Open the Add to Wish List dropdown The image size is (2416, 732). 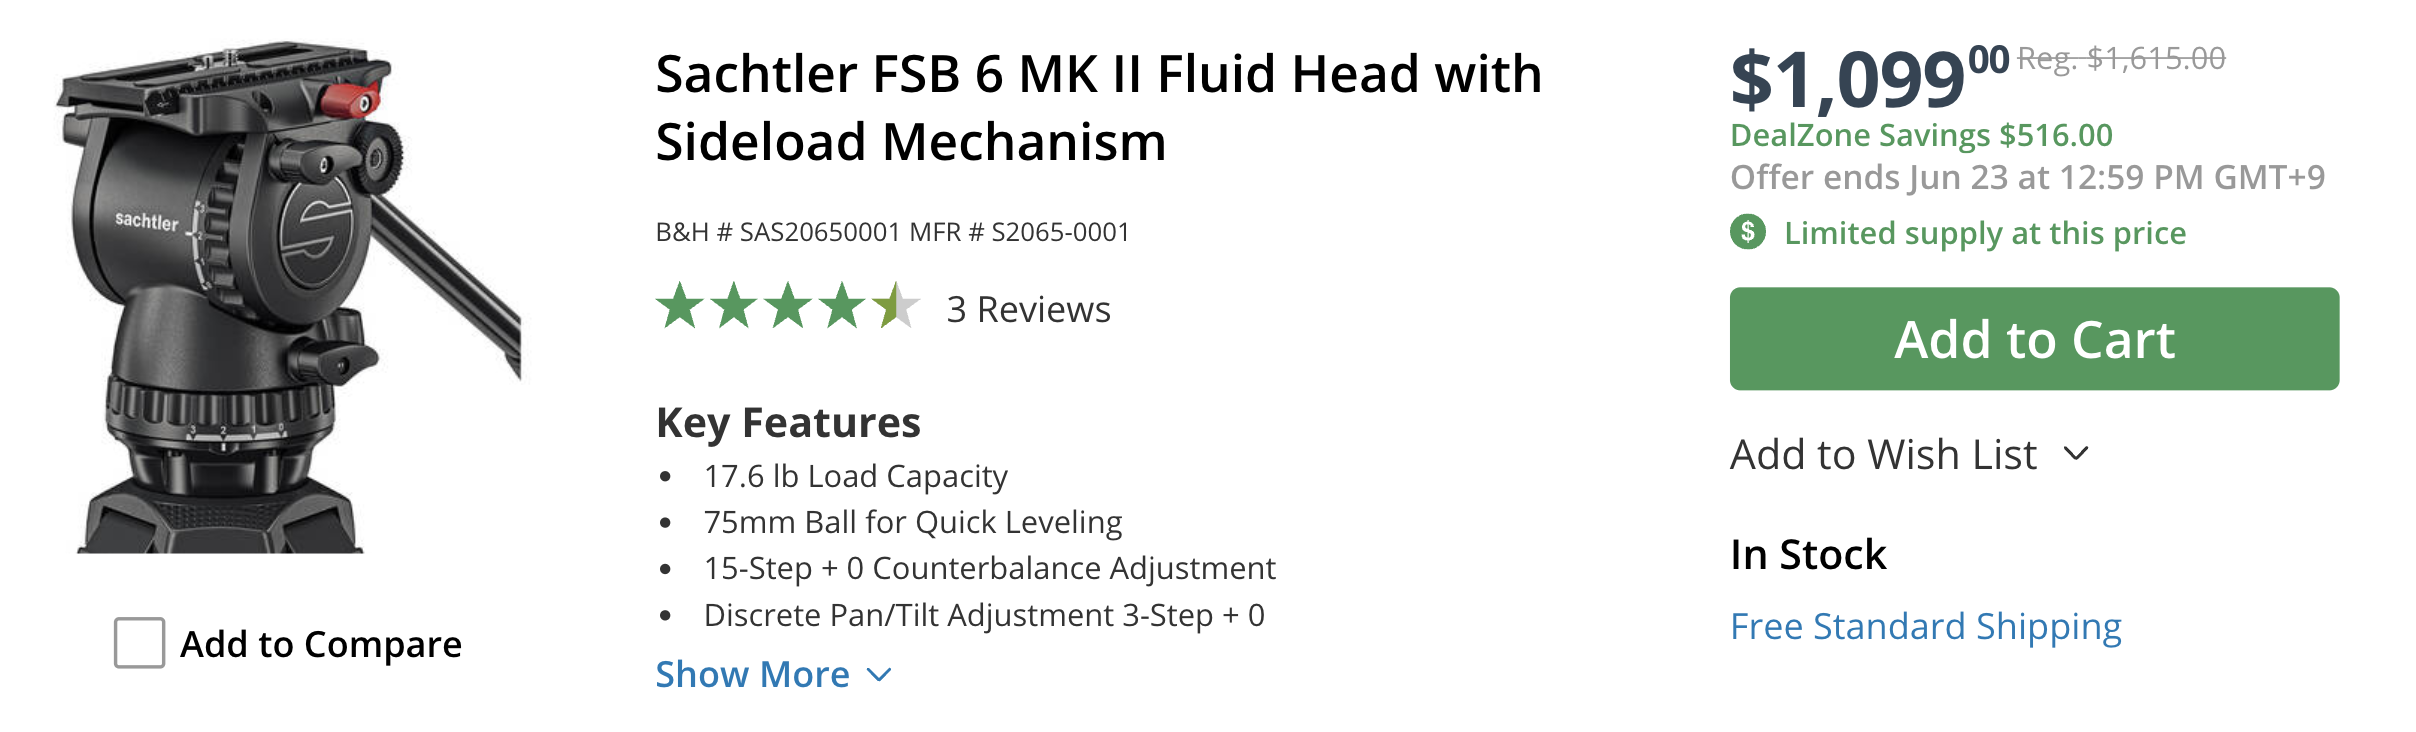click(x=1883, y=455)
